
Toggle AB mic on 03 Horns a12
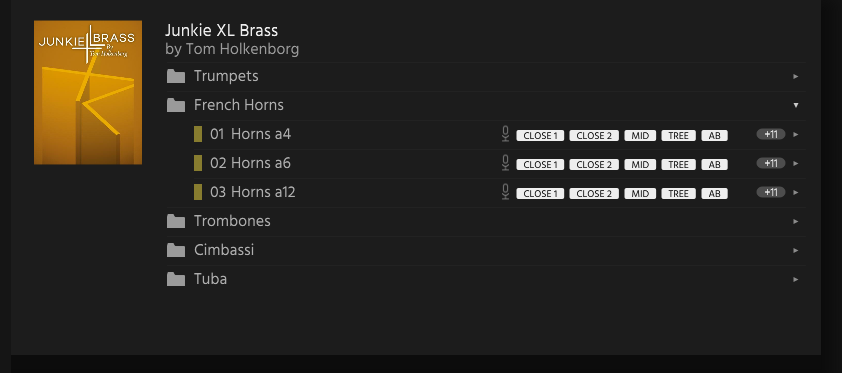(714, 194)
